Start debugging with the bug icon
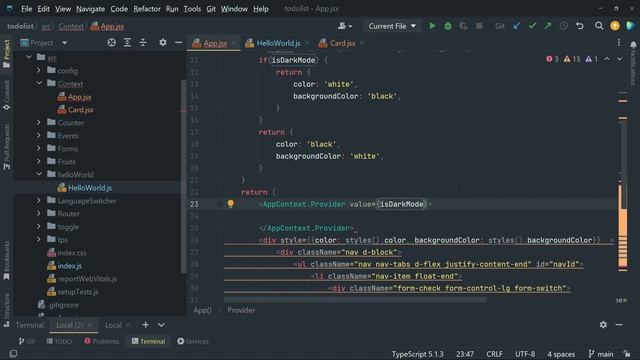The width and height of the screenshot is (640, 360). click(448, 26)
